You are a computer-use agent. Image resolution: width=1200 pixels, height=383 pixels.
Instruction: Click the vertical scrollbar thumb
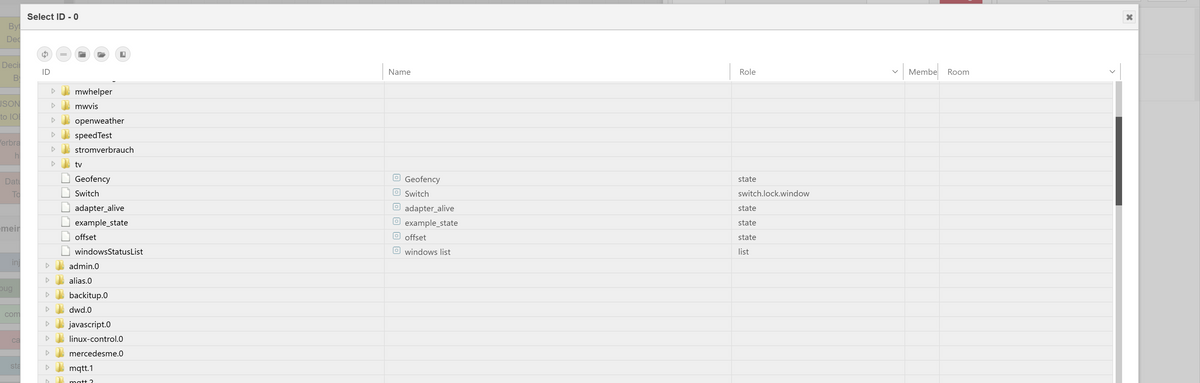click(1119, 161)
